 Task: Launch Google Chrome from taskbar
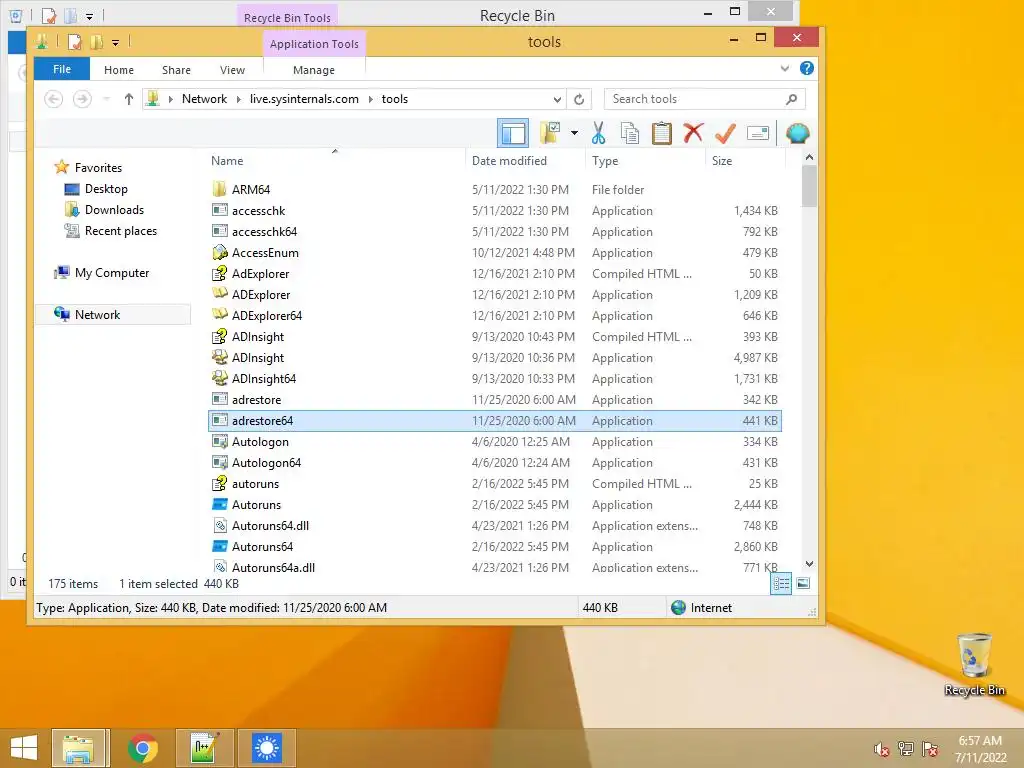point(142,748)
